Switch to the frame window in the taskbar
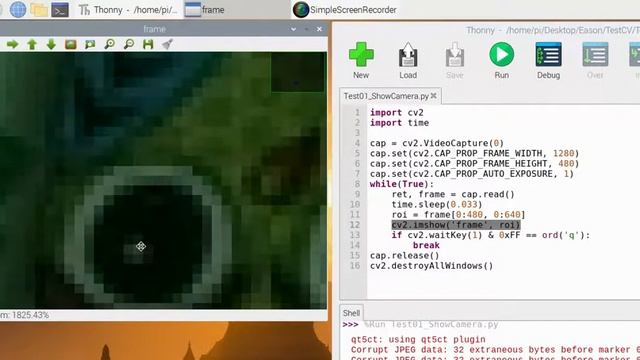The width and height of the screenshot is (640, 360). 236,10
